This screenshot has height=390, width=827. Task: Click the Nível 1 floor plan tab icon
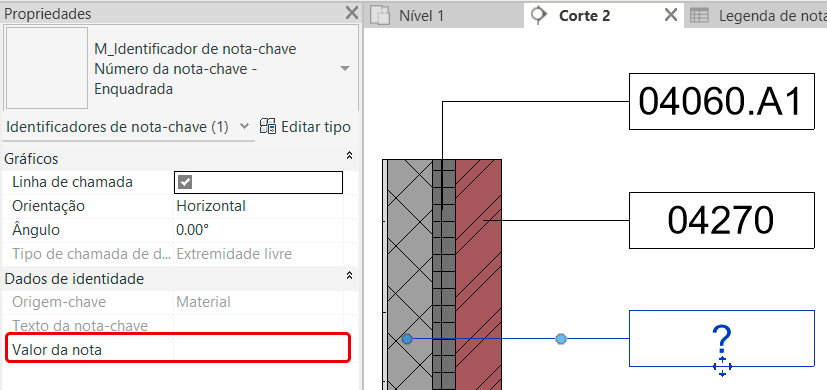tap(380, 16)
